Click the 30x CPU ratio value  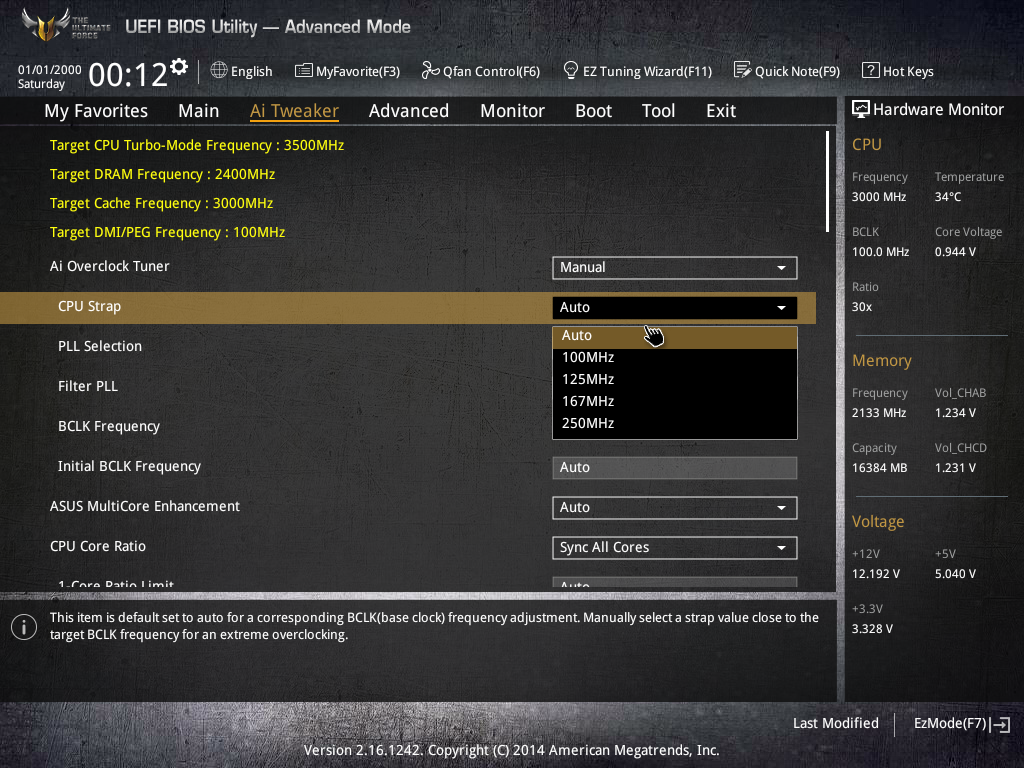(861, 306)
